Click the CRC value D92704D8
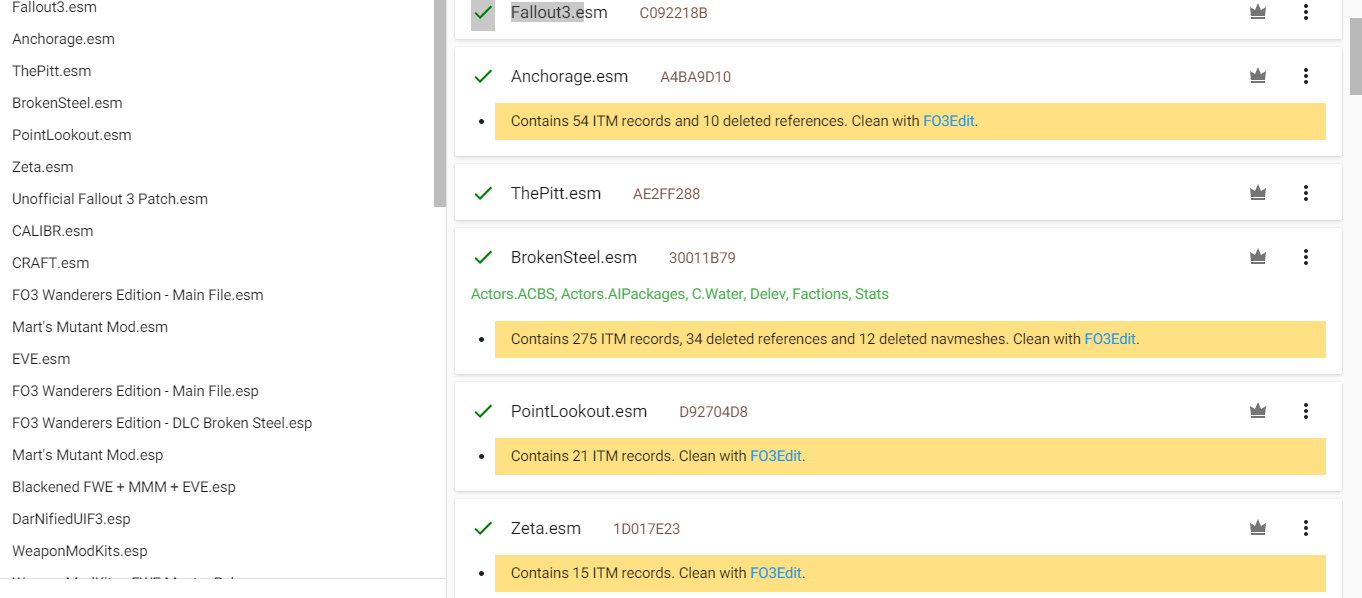The height and width of the screenshot is (598, 1362). point(713,412)
